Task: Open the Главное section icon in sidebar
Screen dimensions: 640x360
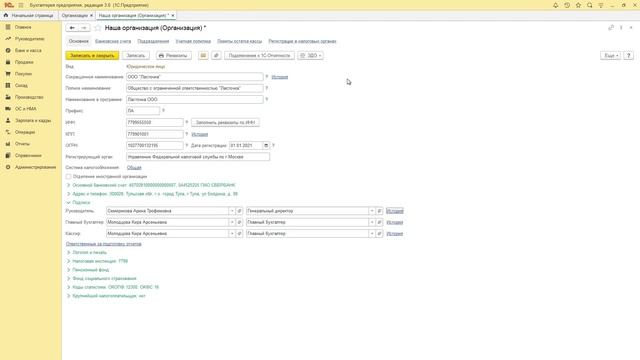Action: (8, 27)
